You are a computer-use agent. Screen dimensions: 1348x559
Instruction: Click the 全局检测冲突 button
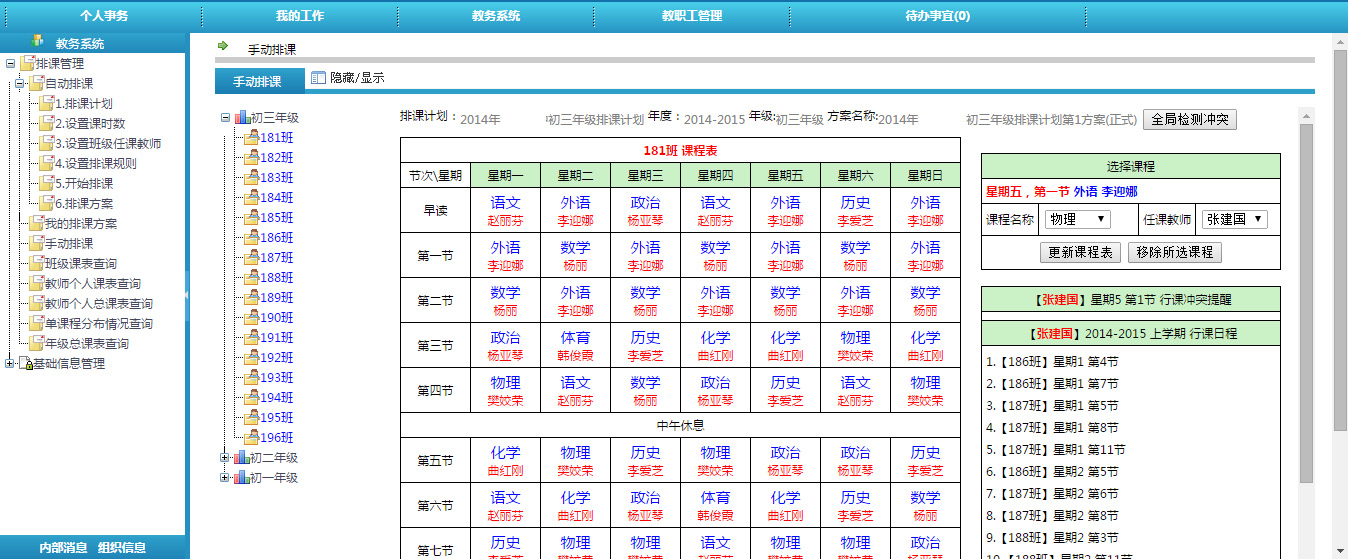point(1190,119)
